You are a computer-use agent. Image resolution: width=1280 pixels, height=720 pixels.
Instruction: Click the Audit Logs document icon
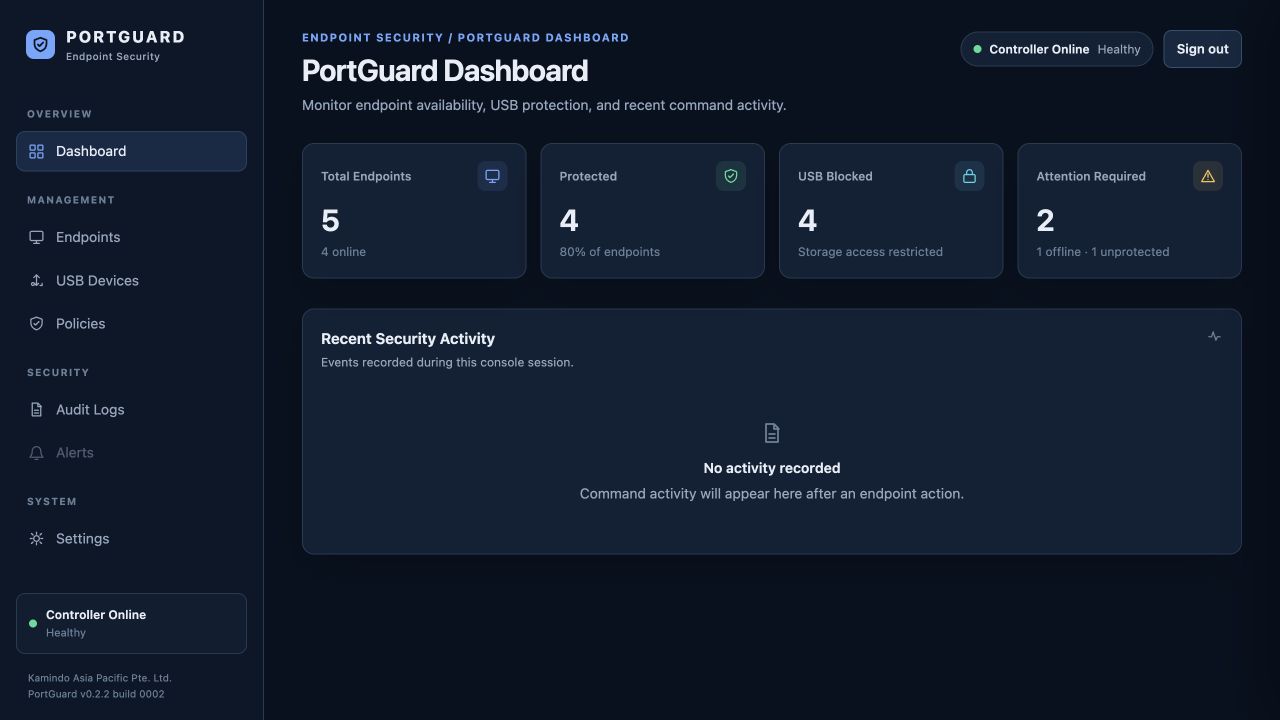point(36,409)
